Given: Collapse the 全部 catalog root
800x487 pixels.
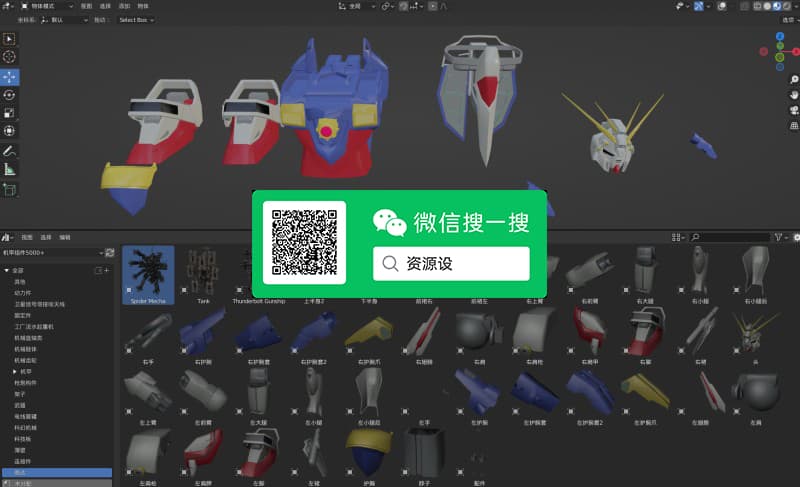Looking at the screenshot, I should point(7,270).
